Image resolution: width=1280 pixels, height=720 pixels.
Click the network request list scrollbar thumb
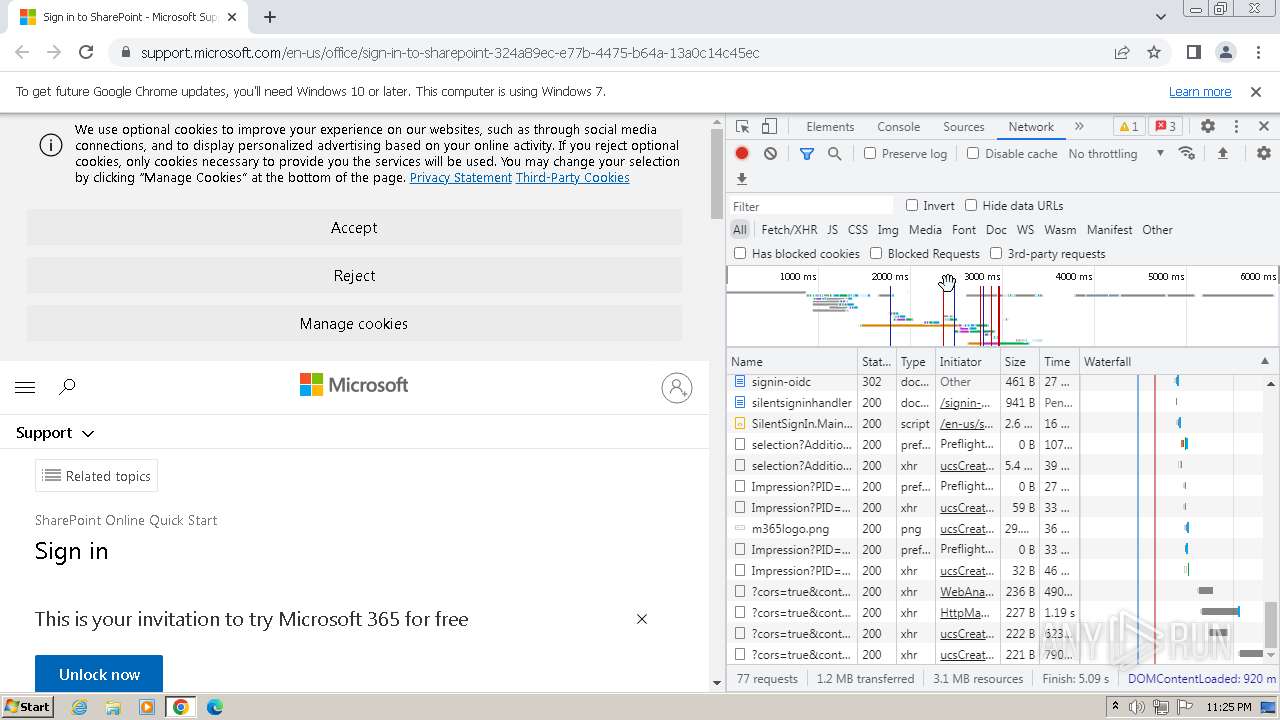coord(1271,624)
